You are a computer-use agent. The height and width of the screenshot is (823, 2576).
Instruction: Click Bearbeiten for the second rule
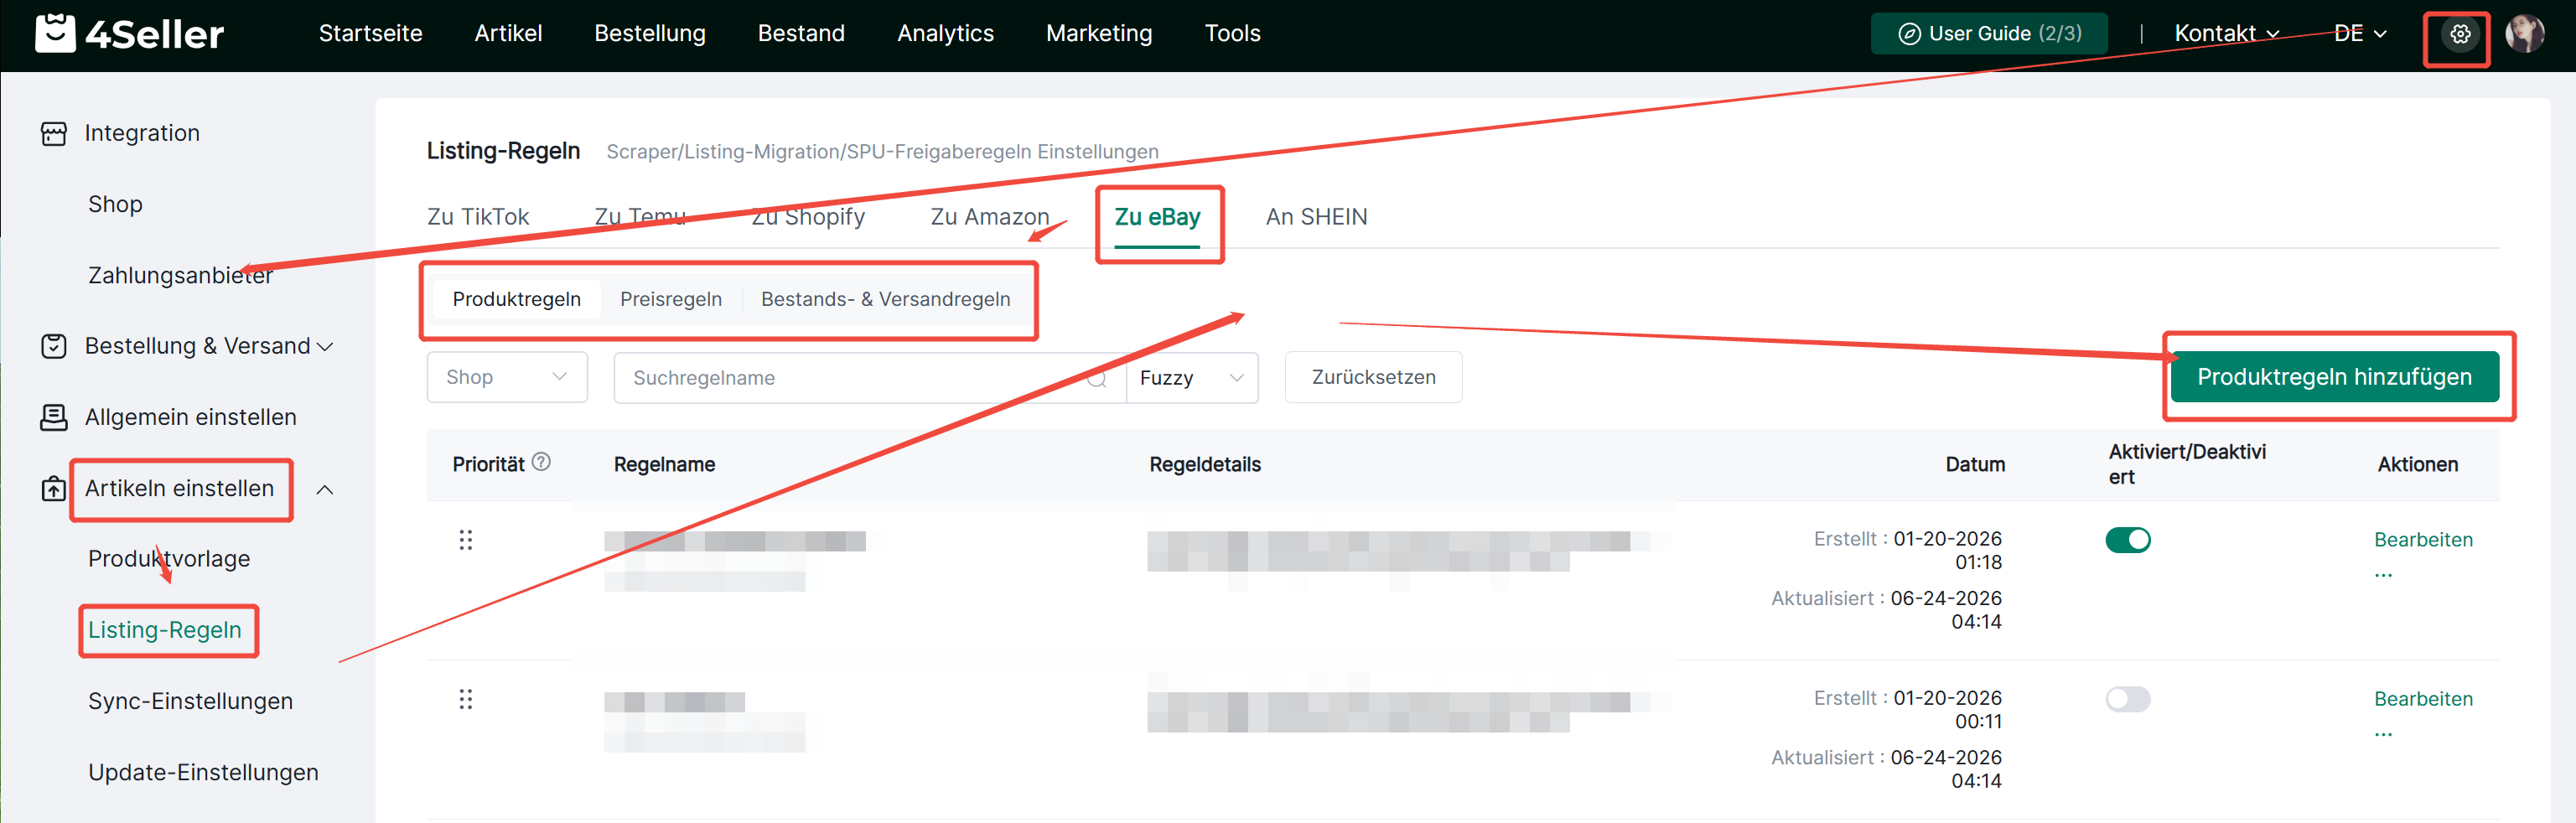(2423, 699)
